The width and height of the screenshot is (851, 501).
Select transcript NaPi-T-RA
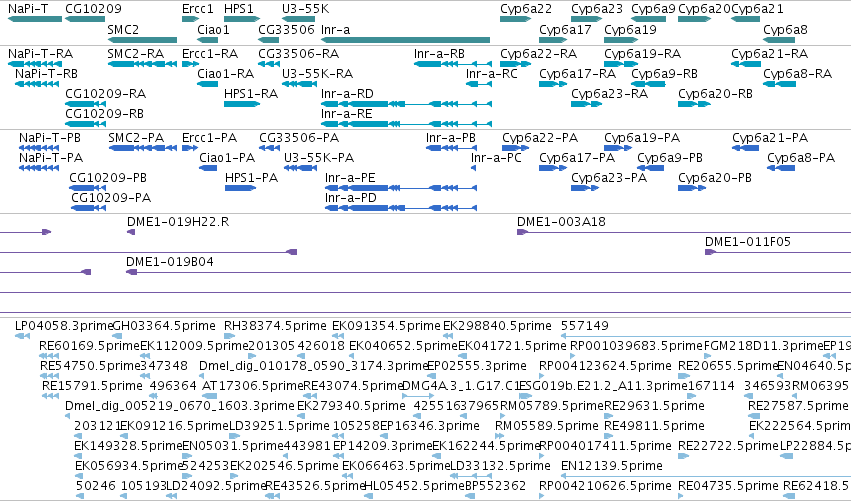35,64
